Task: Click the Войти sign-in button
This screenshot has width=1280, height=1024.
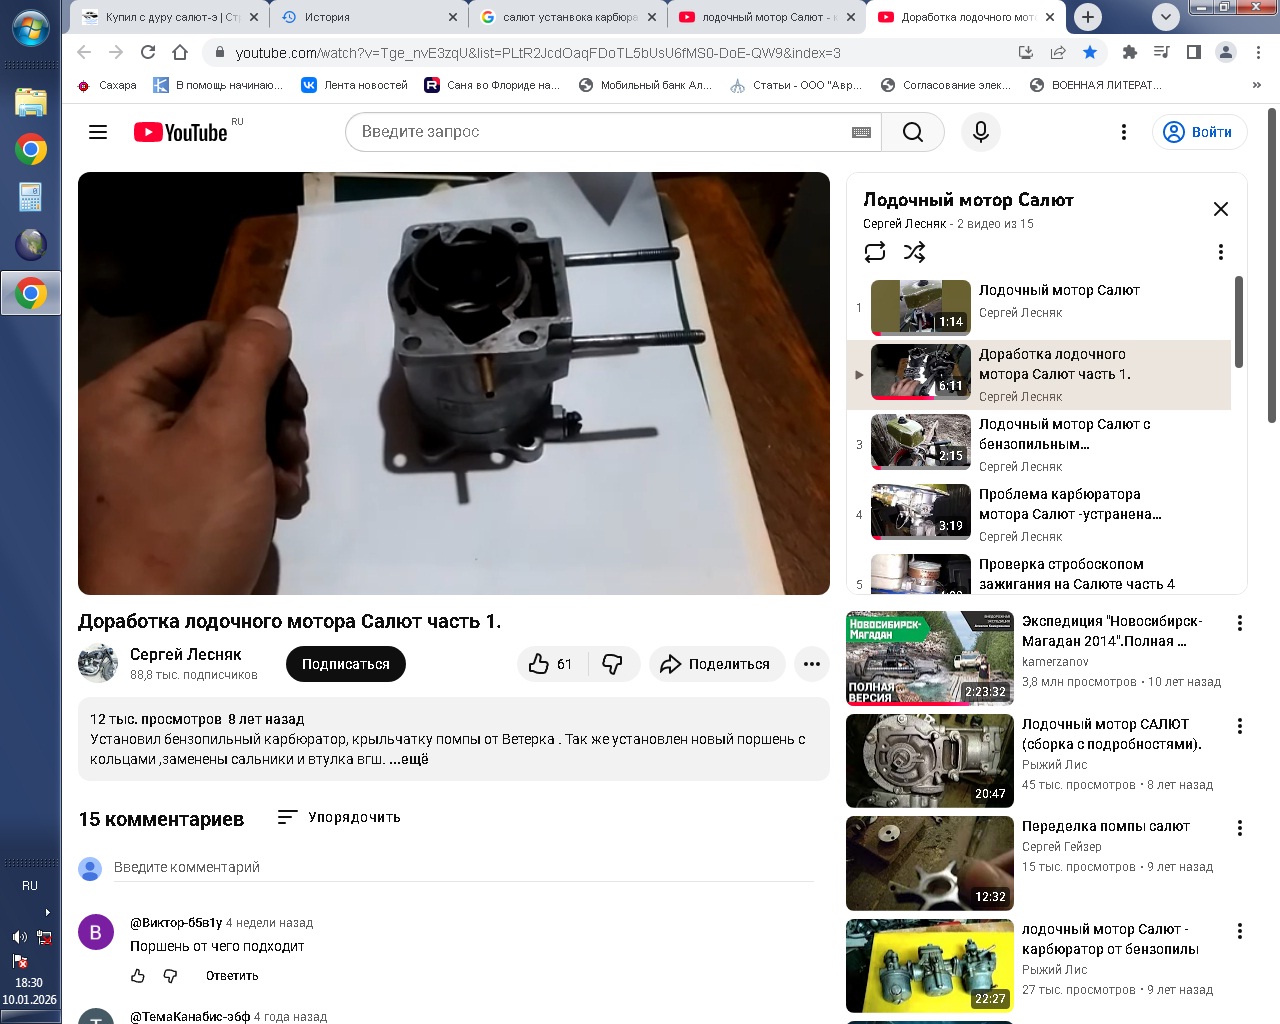Action: coord(1199,132)
